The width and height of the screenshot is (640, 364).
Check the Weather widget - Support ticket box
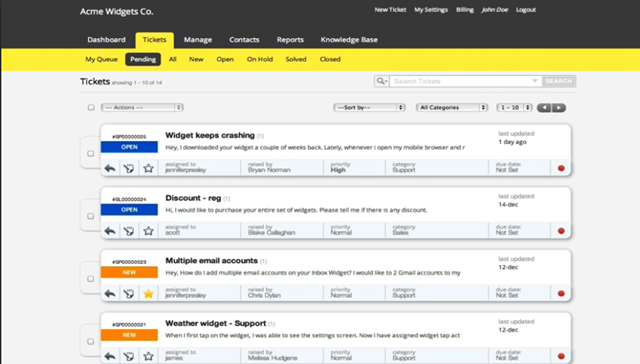[x=91, y=342]
